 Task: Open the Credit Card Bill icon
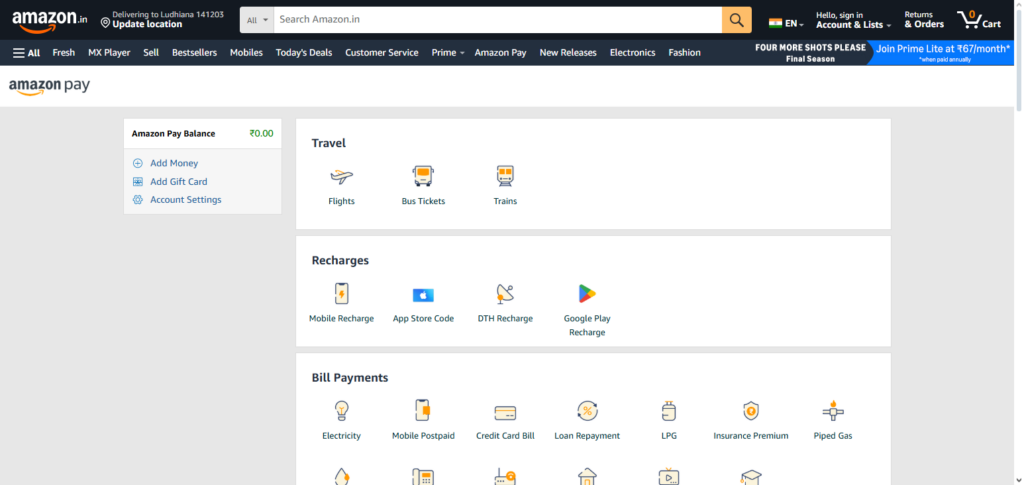coord(505,413)
